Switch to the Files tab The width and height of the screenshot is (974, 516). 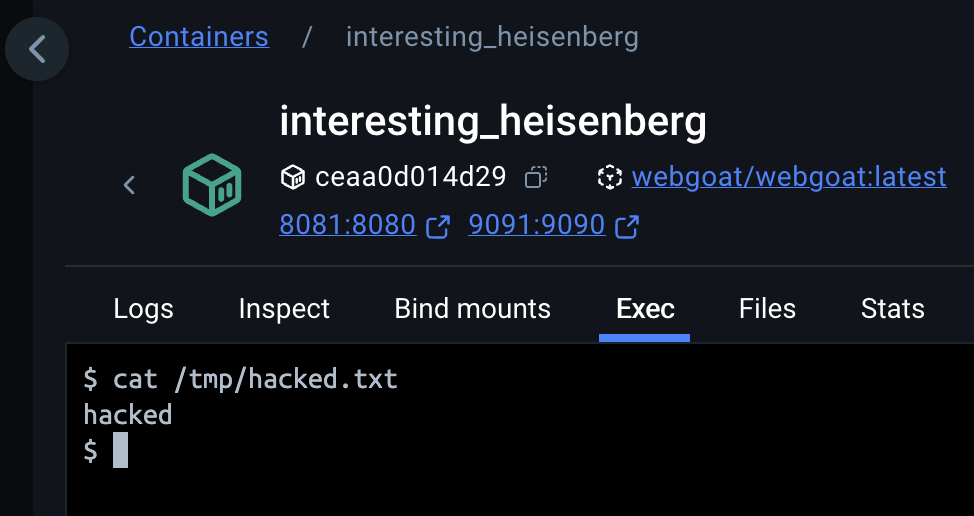(x=767, y=309)
